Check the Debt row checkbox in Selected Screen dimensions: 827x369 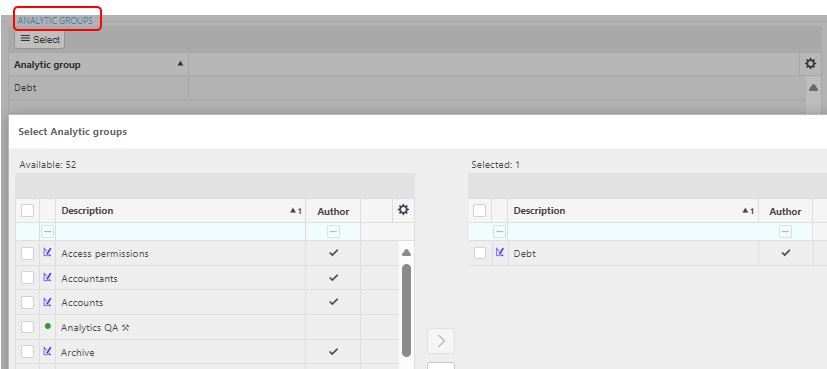[479, 254]
